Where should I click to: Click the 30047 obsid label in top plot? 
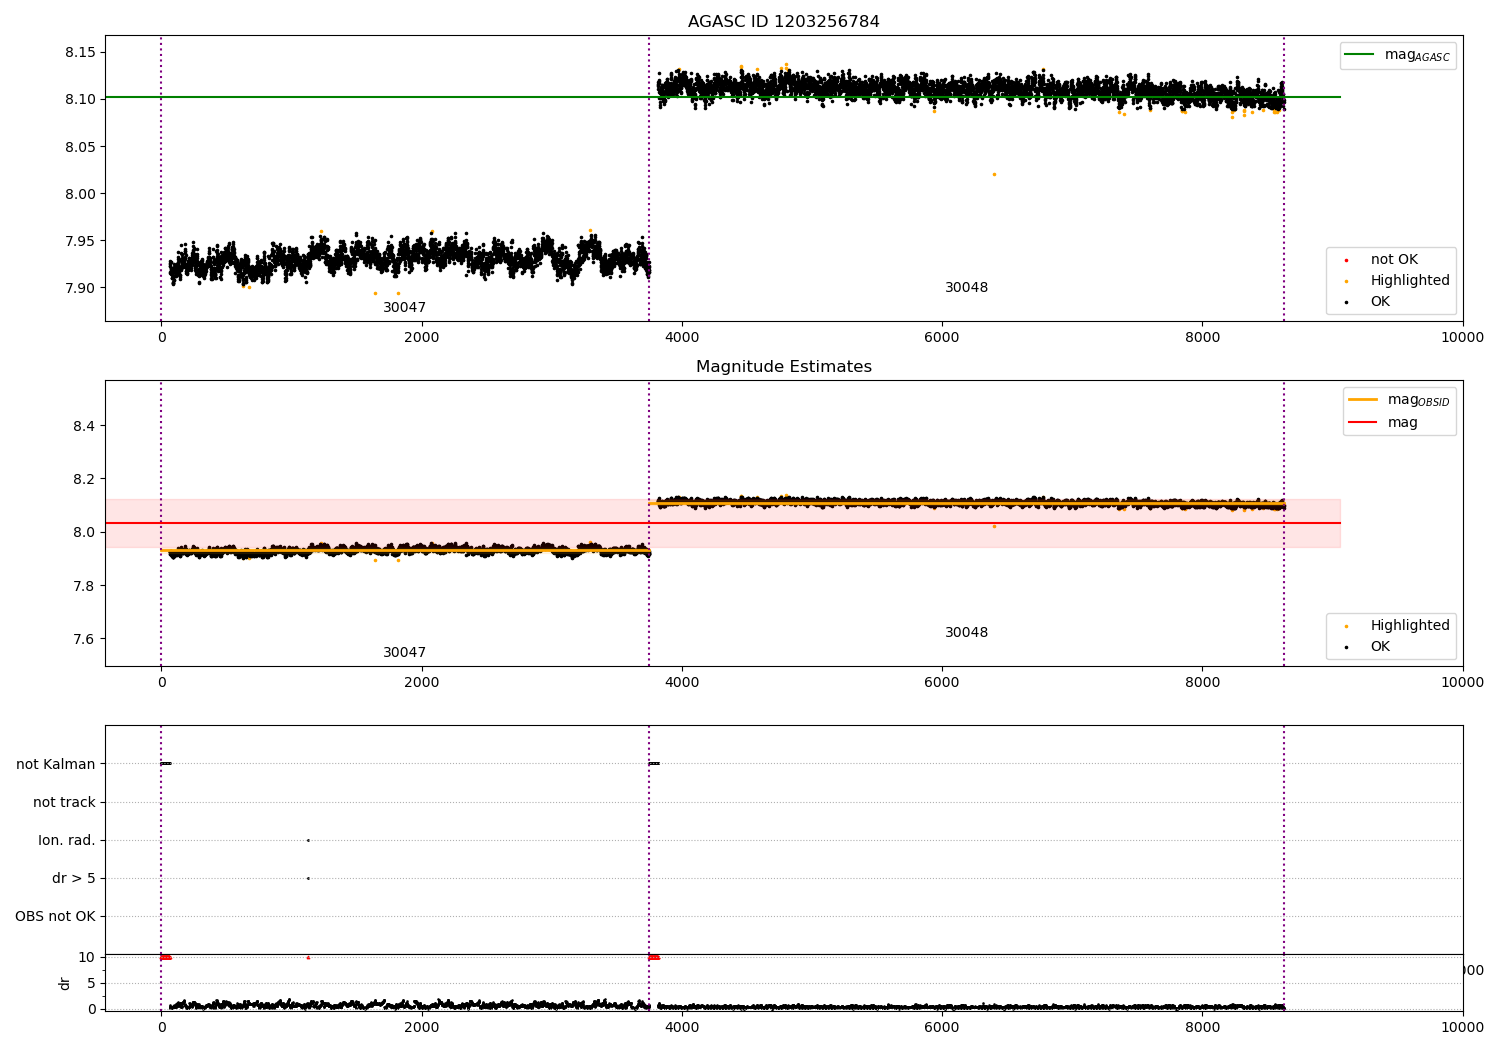coord(404,308)
